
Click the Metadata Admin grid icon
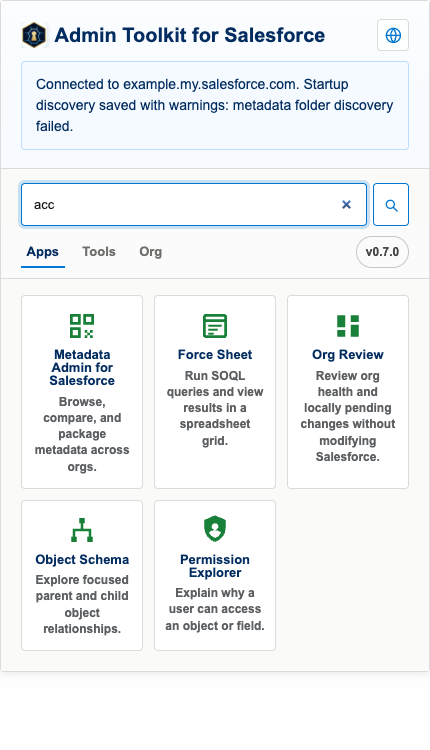pos(82,326)
